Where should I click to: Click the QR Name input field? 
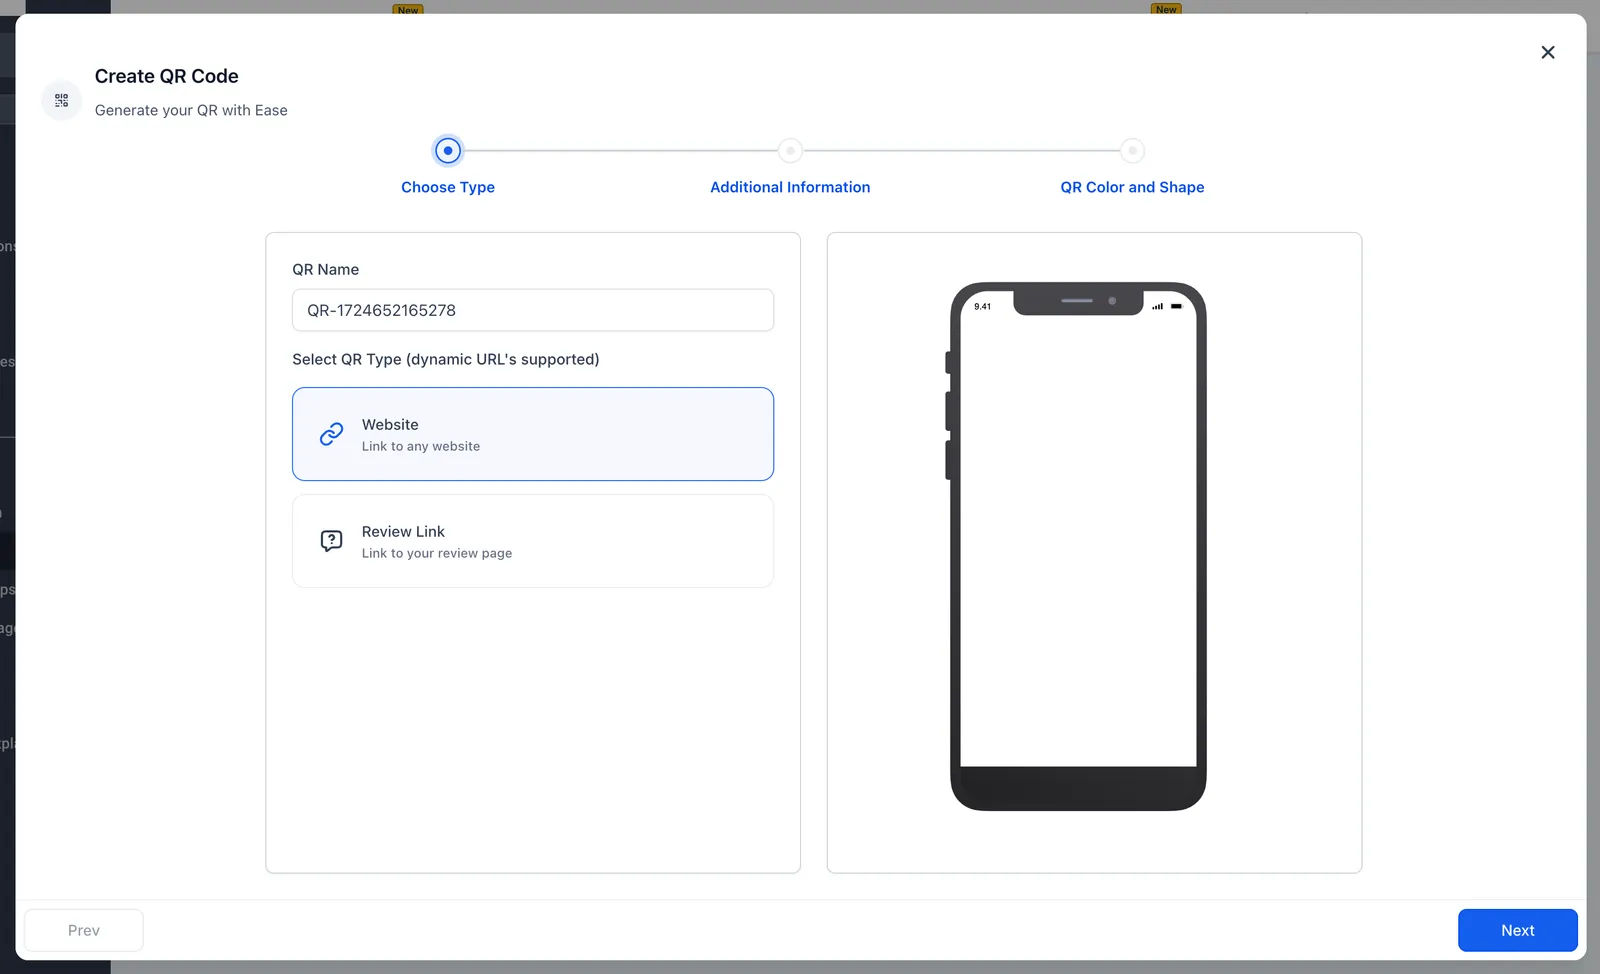tap(533, 310)
